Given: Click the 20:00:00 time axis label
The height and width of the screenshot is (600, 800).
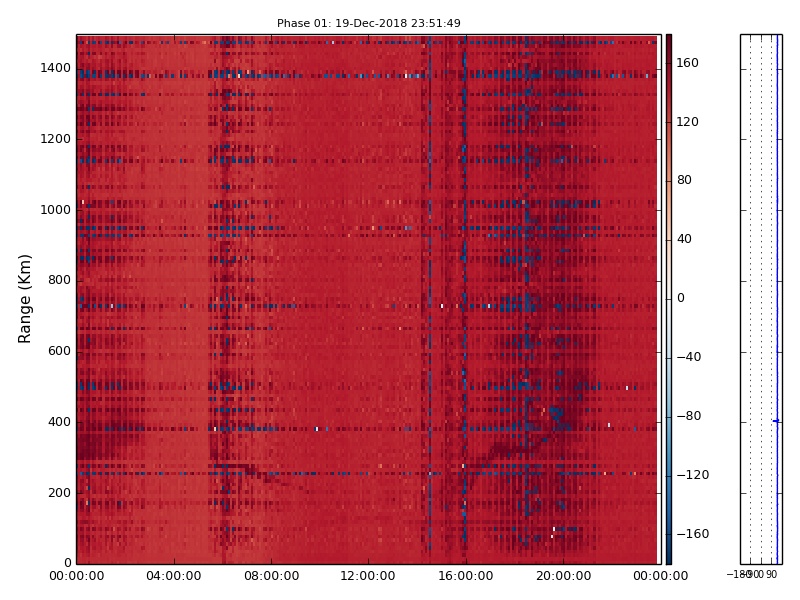Looking at the screenshot, I should pos(563,576).
